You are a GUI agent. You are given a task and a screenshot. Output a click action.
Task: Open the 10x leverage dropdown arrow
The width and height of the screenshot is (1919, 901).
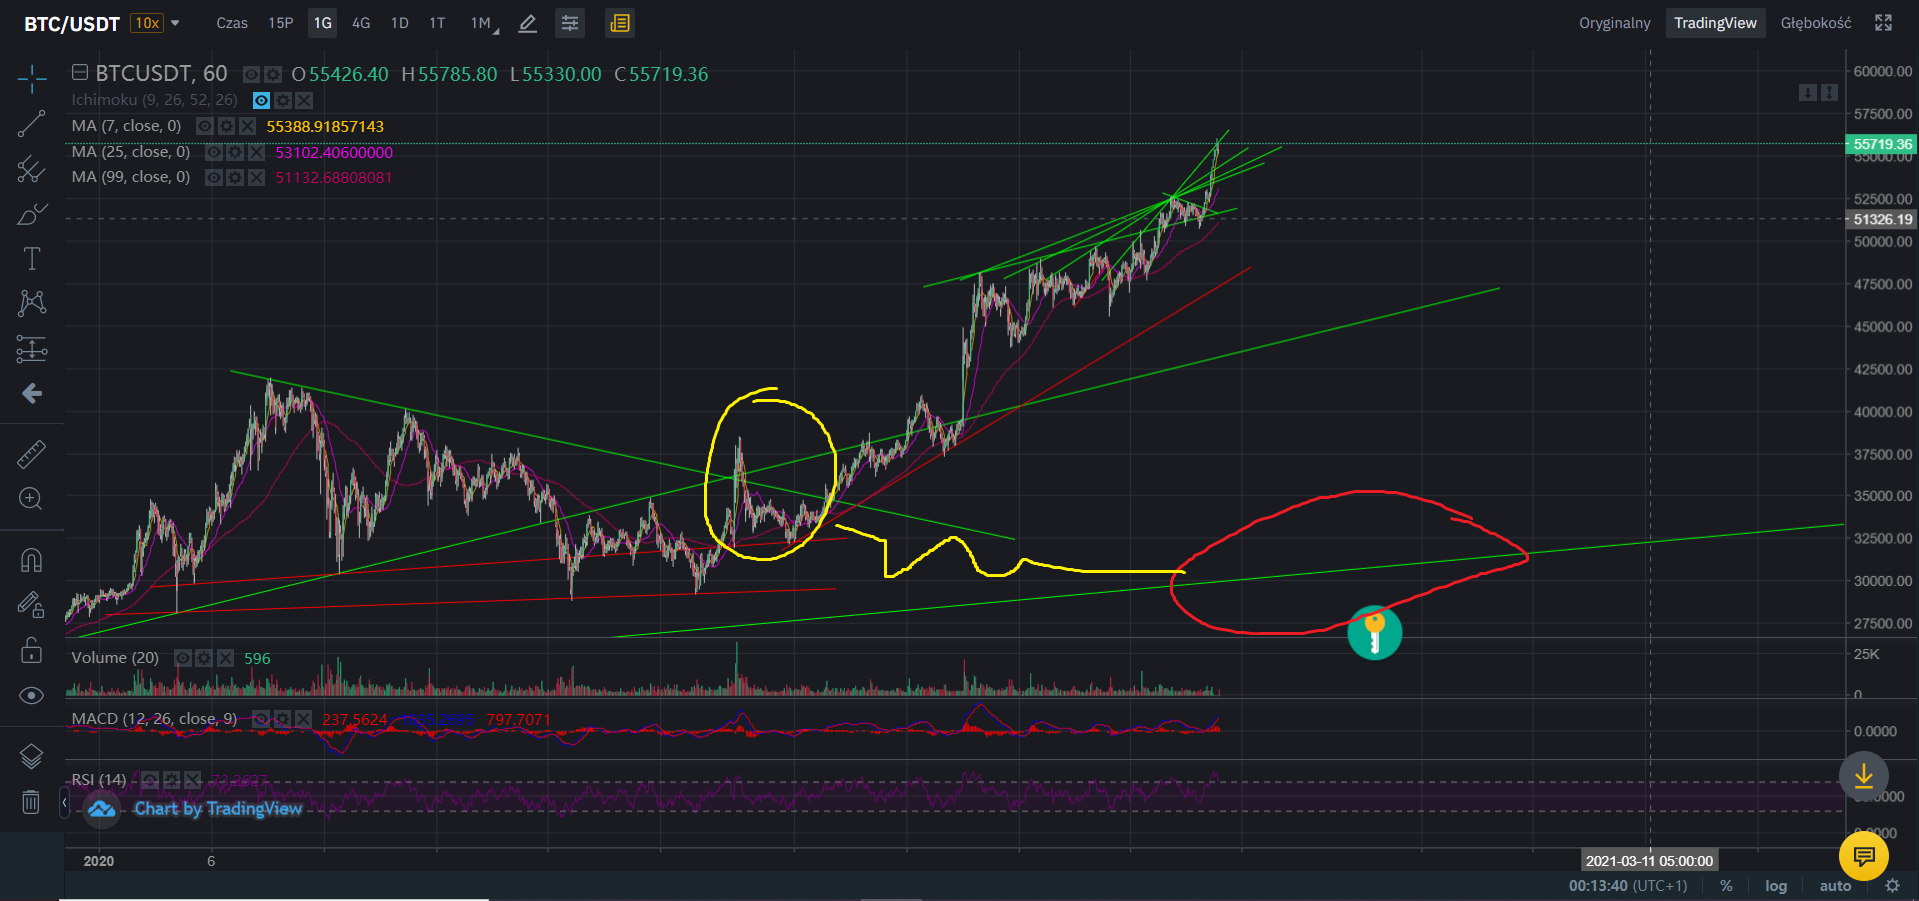pos(175,23)
